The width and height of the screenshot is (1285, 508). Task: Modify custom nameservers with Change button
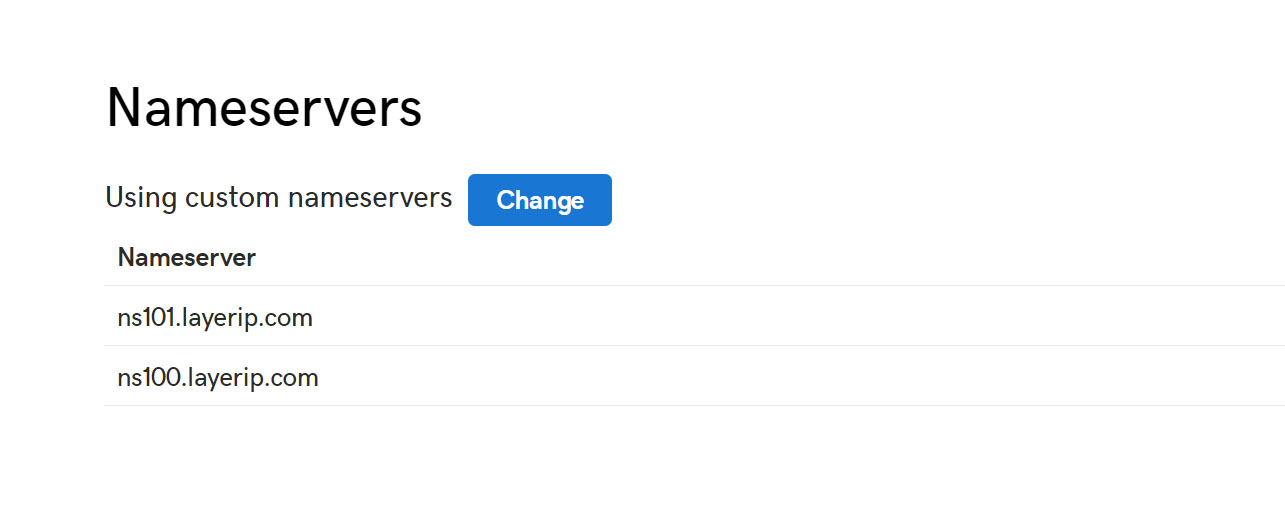pos(540,200)
